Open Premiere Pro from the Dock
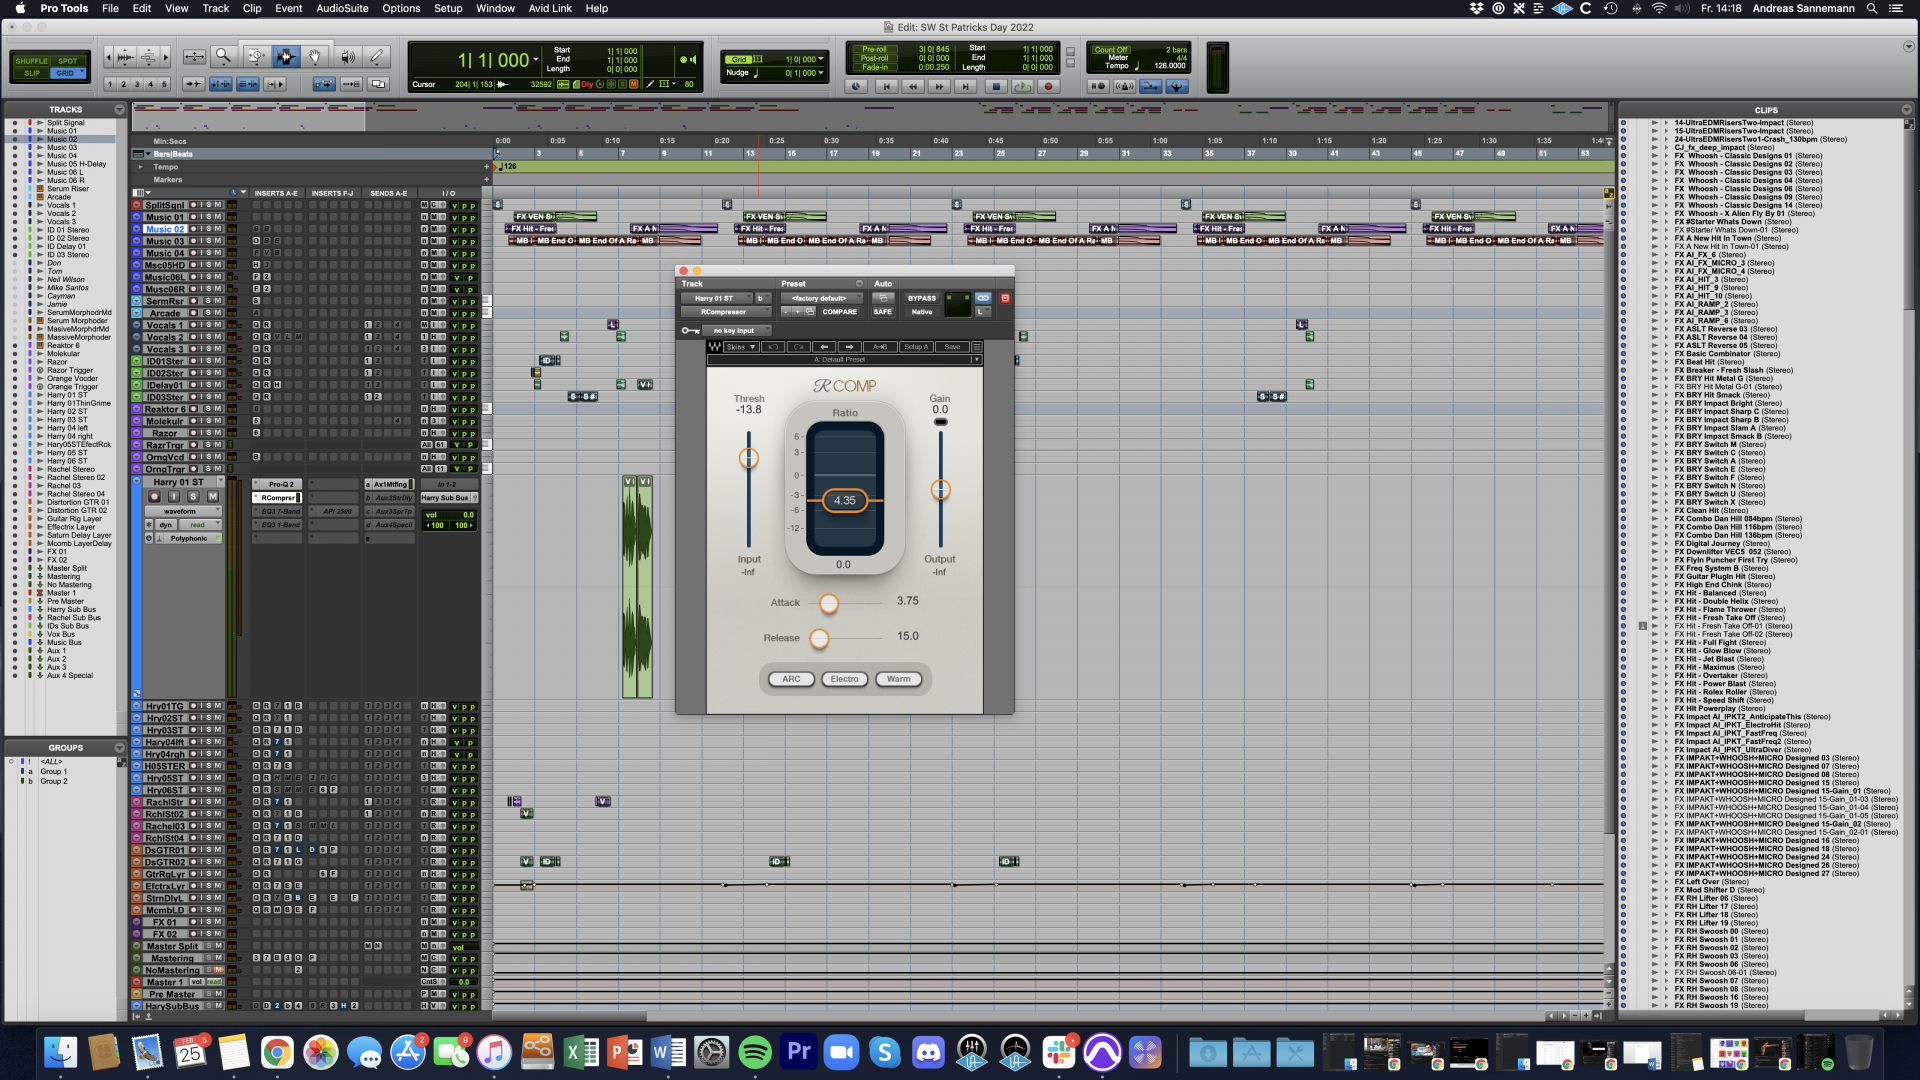This screenshot has width=1920, height=1080. click(x=798, y=1052)
